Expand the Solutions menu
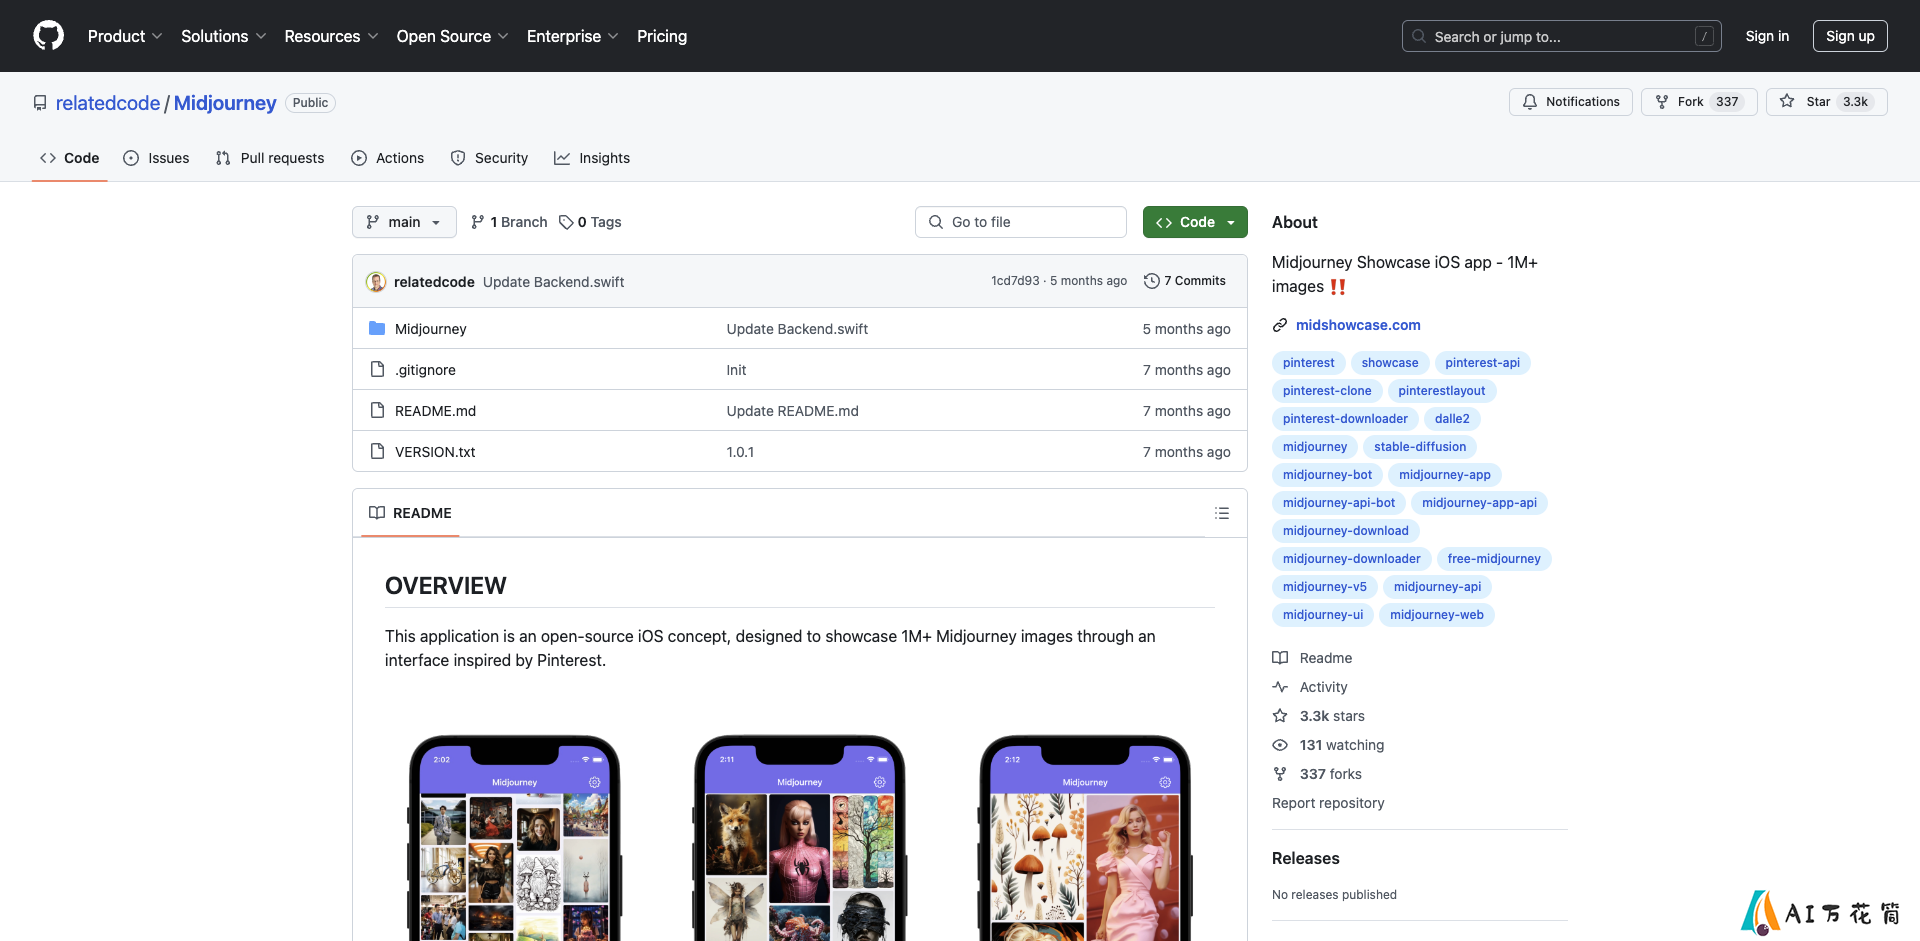This screenshot has height=941, width=1920. 223,36
